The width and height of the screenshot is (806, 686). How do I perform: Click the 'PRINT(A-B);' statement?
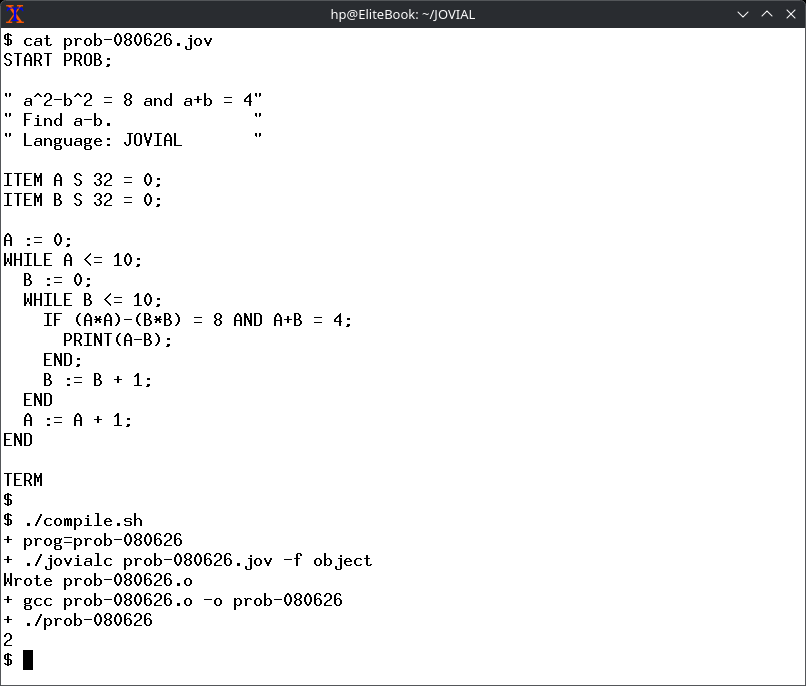coord(118,340)
